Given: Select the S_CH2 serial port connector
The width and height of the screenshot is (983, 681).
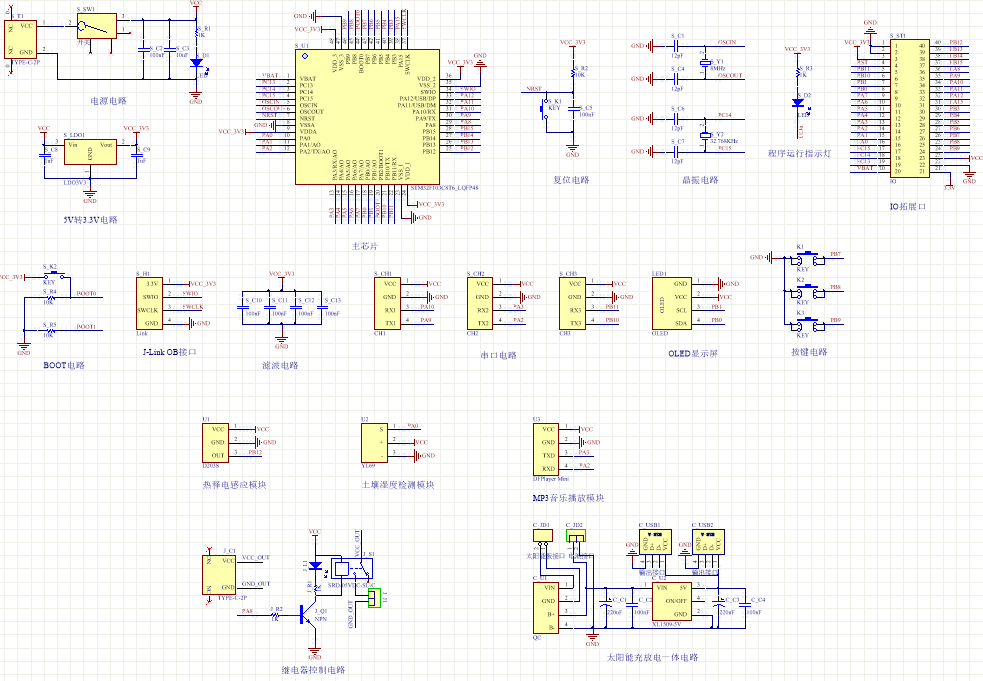Looking at the screenshot, I should 480,304.
